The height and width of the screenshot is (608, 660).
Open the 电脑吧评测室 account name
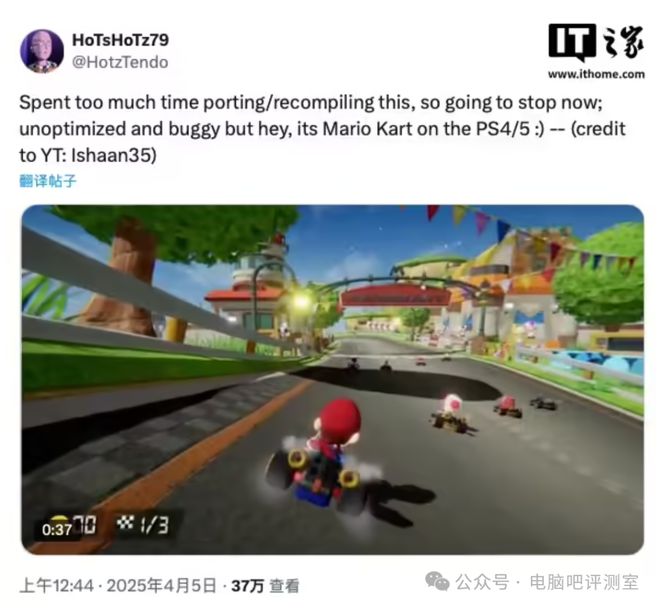coord(584,582)
